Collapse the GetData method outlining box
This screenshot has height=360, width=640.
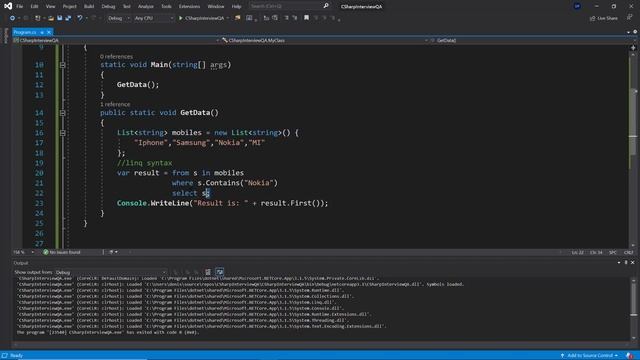[x=62, y=113]
